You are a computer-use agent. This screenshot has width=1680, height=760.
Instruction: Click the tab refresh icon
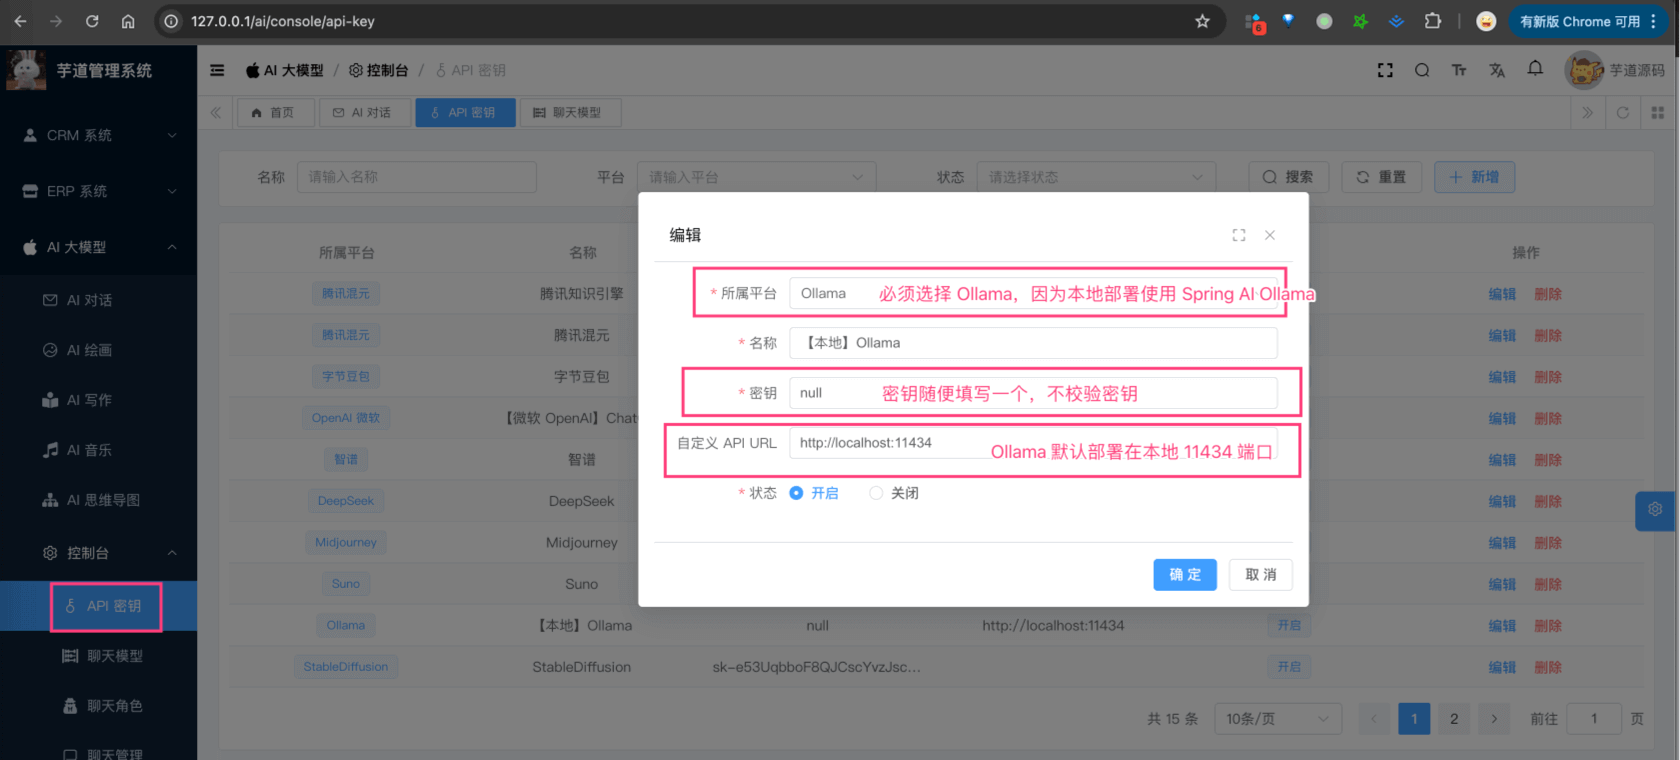tap(1623, 113)
